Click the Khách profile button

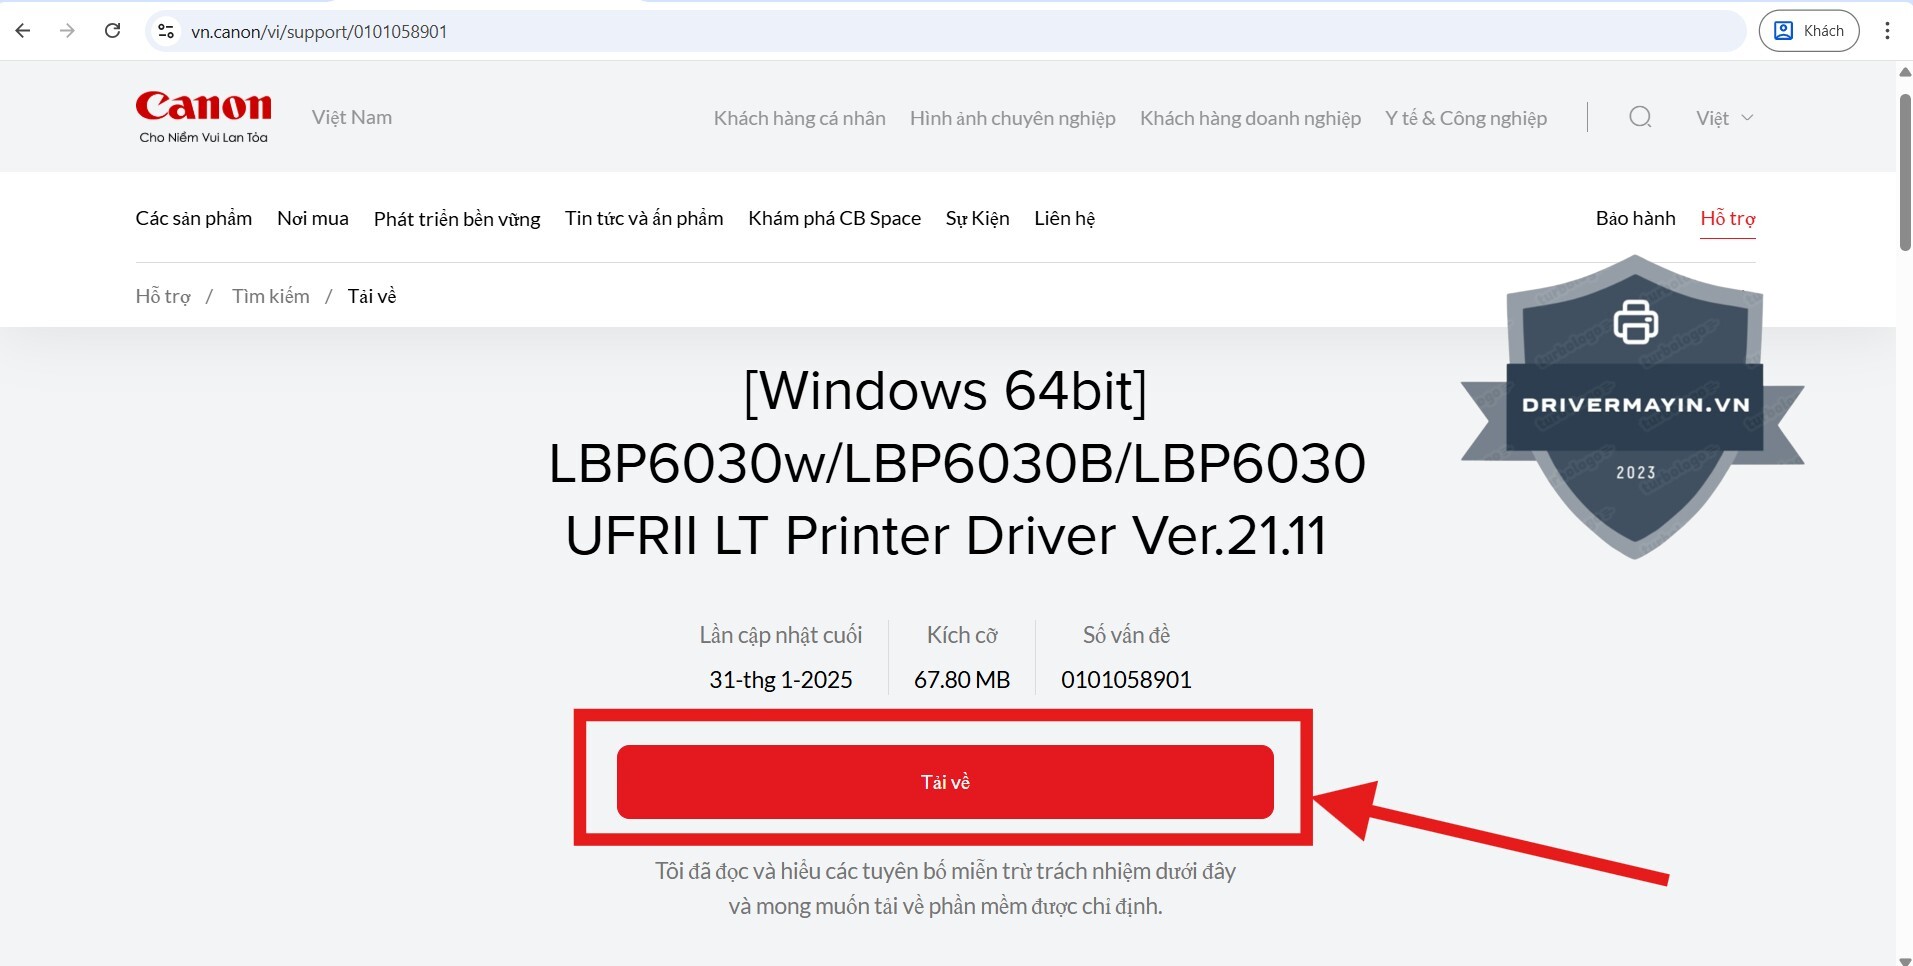[1809, 31]
